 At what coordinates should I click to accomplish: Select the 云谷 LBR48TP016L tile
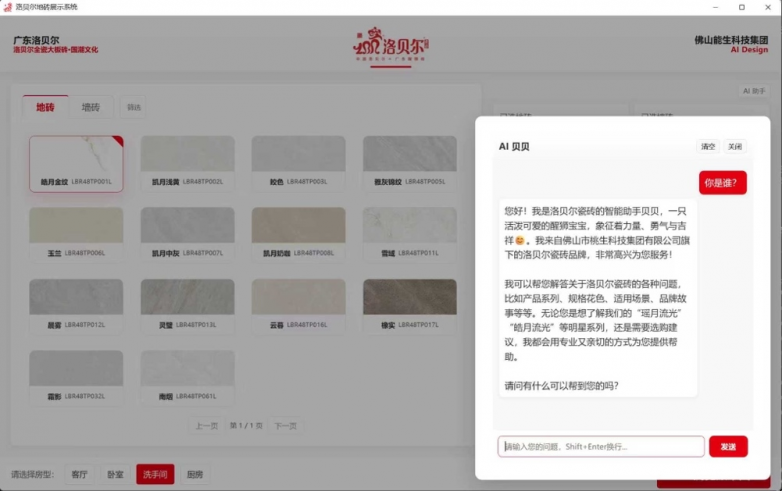299,307
